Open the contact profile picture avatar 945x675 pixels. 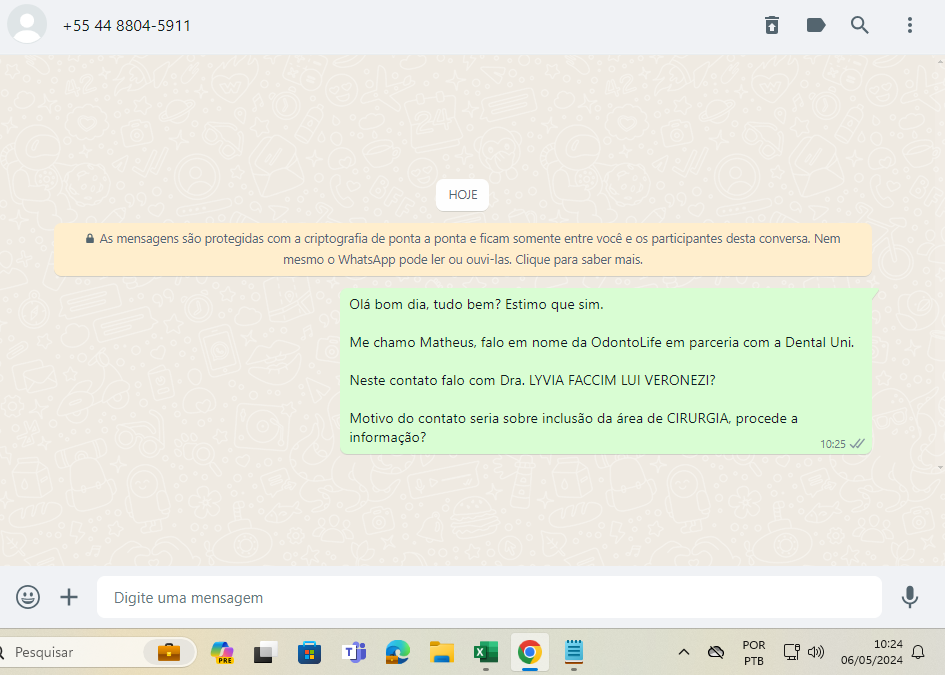click(27, 24)
